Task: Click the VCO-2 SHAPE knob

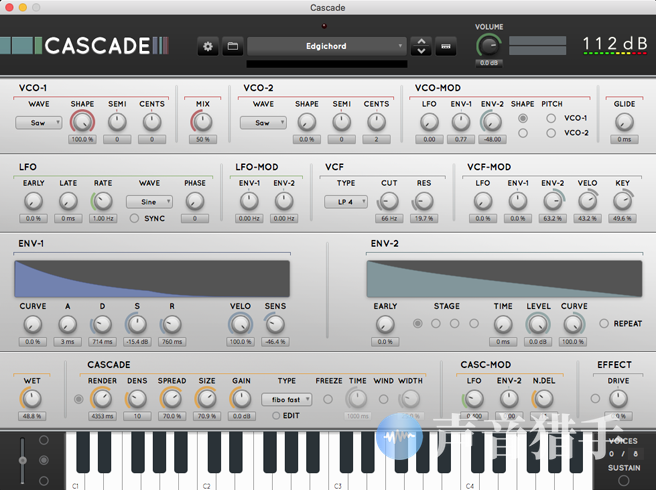Action: point(307,122)
